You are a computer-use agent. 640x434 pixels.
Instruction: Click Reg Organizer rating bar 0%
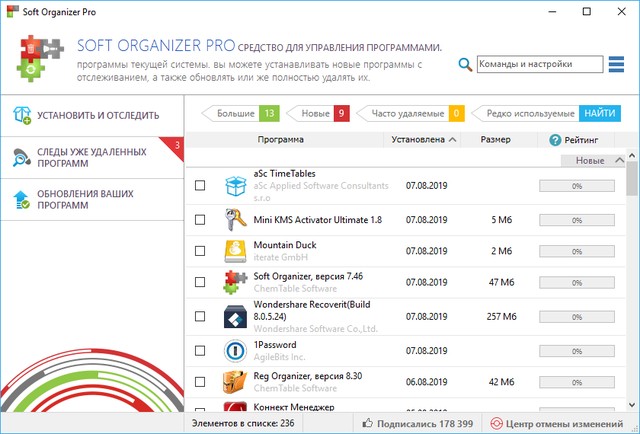pyautogui.click(x=577, y=383)
